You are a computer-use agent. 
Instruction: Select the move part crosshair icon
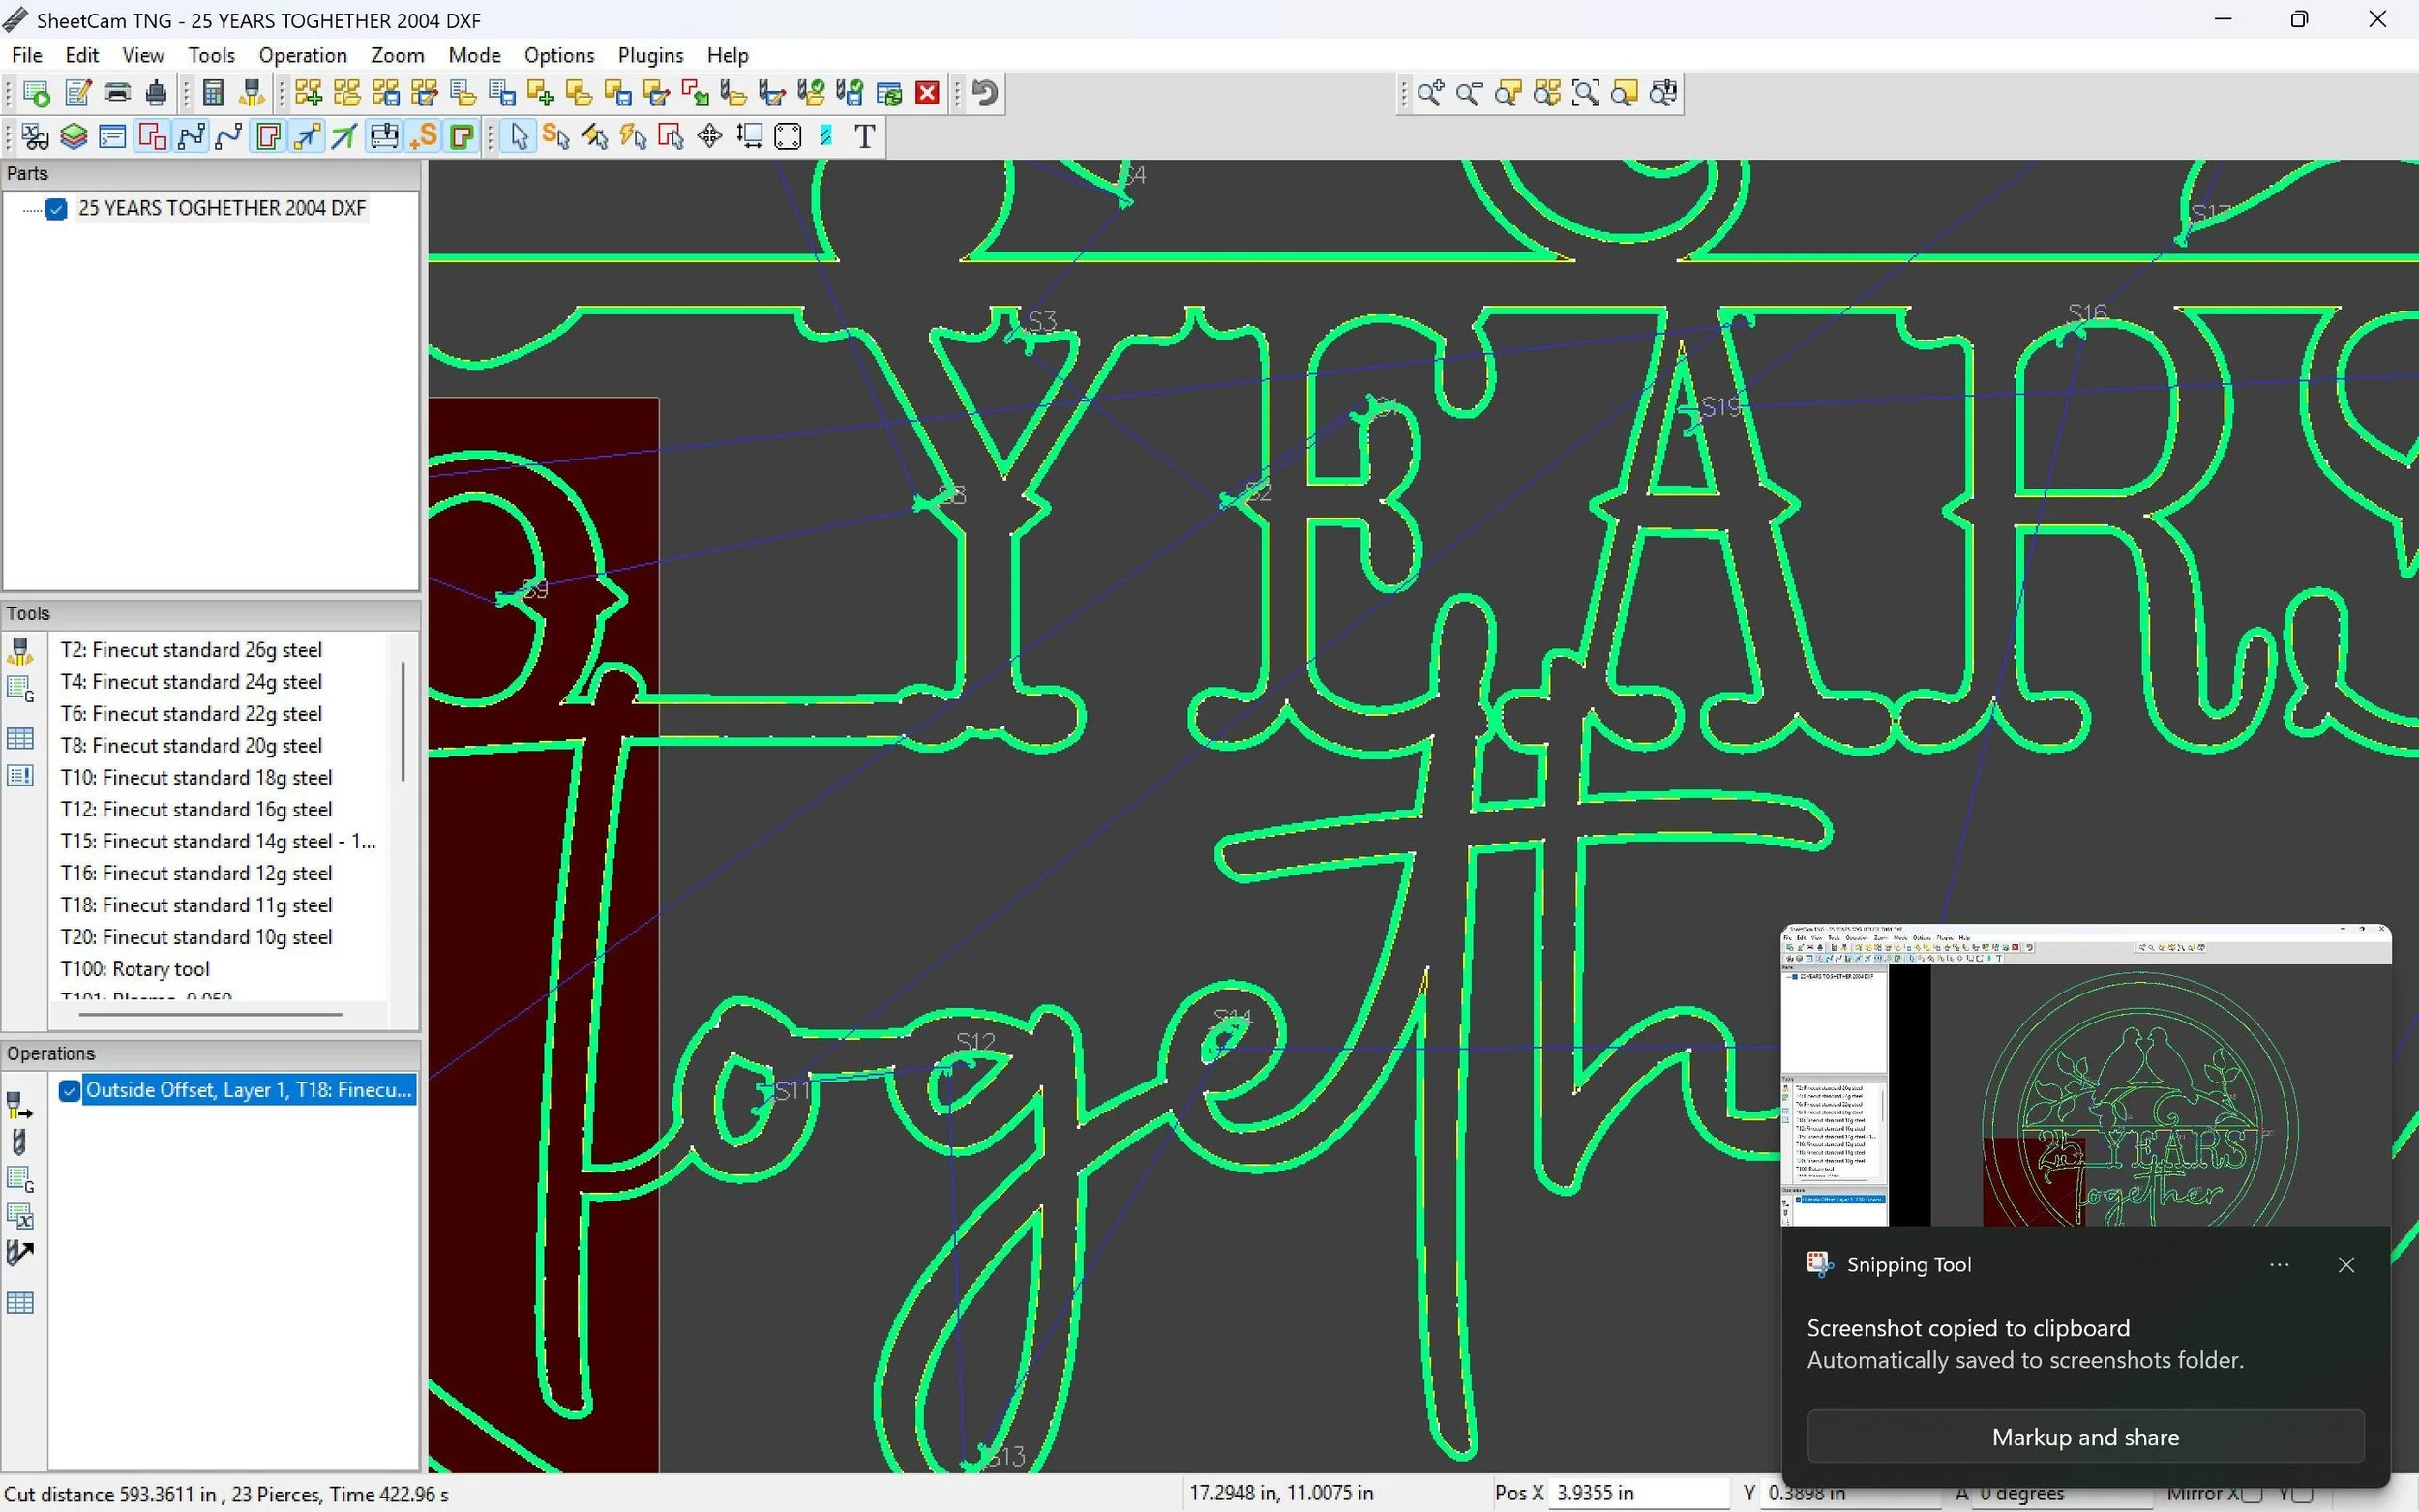[x=710, y=136]
